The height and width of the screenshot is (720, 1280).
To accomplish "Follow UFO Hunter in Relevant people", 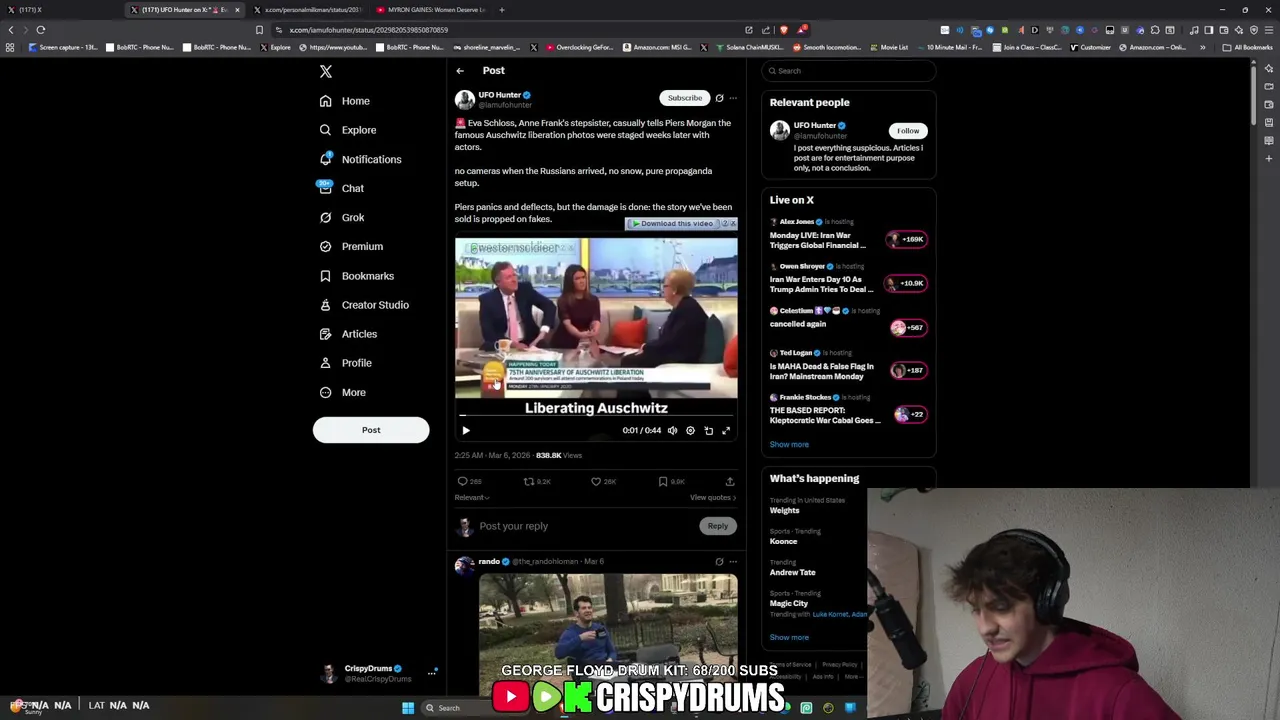I will (x=908, y=131).
